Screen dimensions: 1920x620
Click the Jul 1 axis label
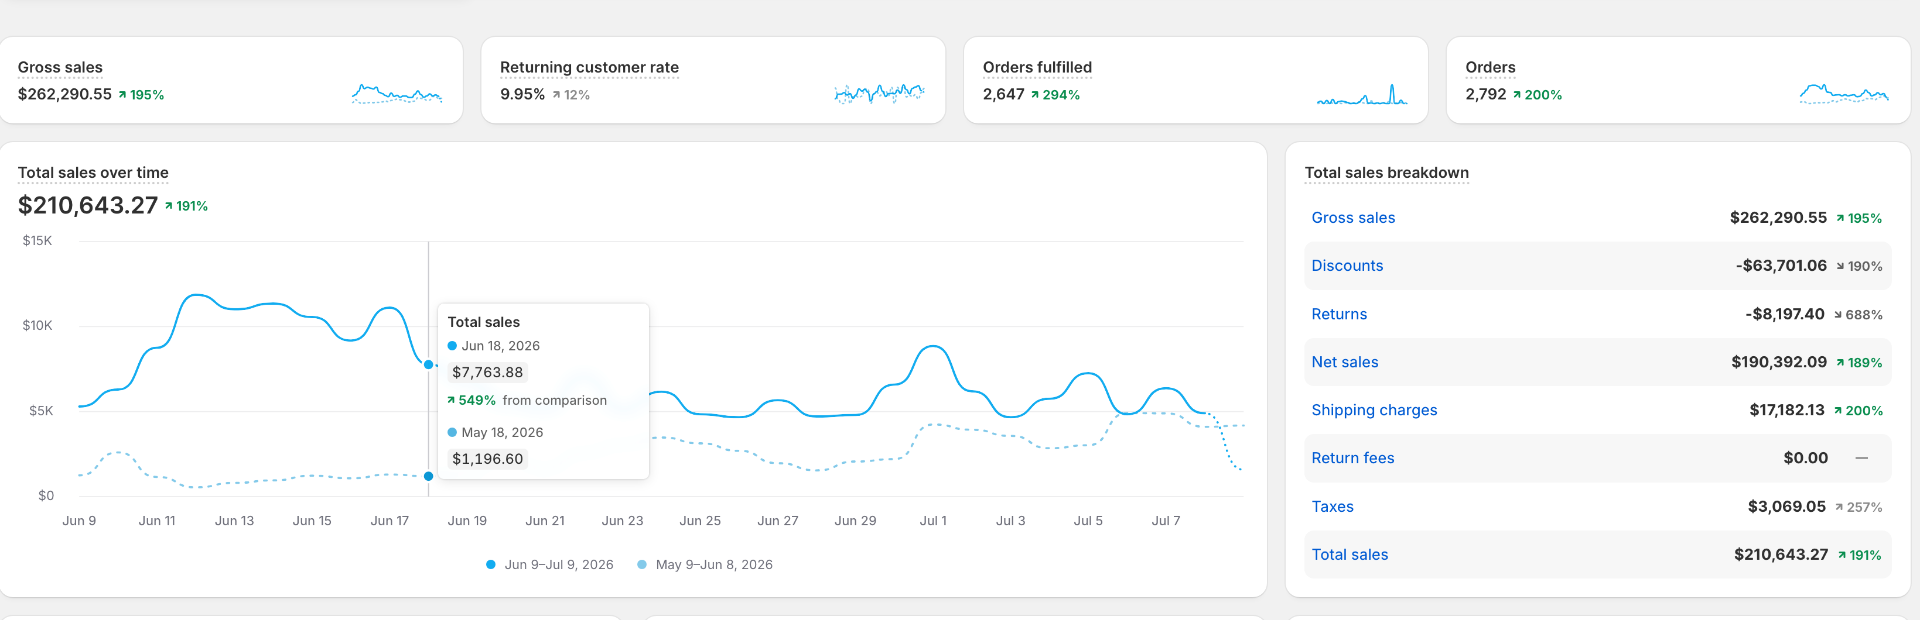933,521
